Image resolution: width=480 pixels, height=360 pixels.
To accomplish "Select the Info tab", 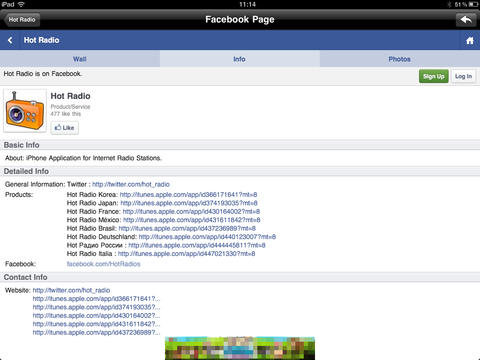I will click(x=240, y=59).
